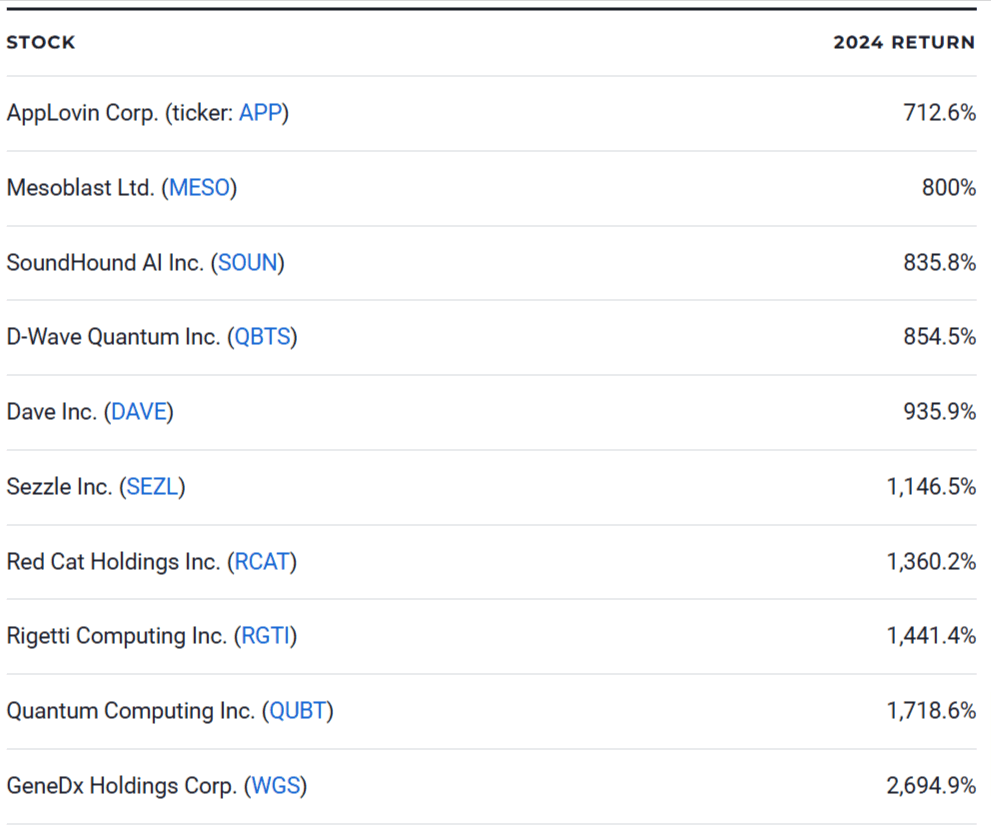Image resolution: width=991 pixels, height=832 pixels.
Task: Visit the DAVE ticker link
Action: point(138,412)
